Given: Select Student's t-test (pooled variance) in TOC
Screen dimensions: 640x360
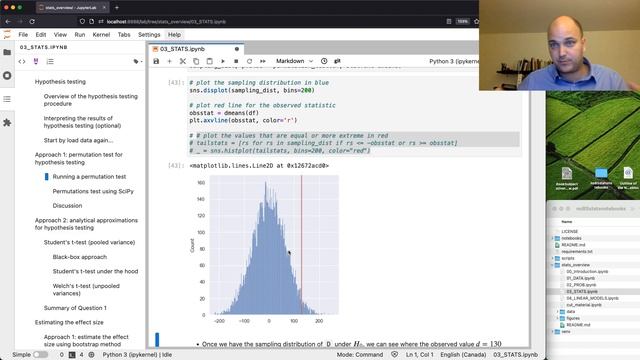Looking at the screenshot, I should (89, 242).
